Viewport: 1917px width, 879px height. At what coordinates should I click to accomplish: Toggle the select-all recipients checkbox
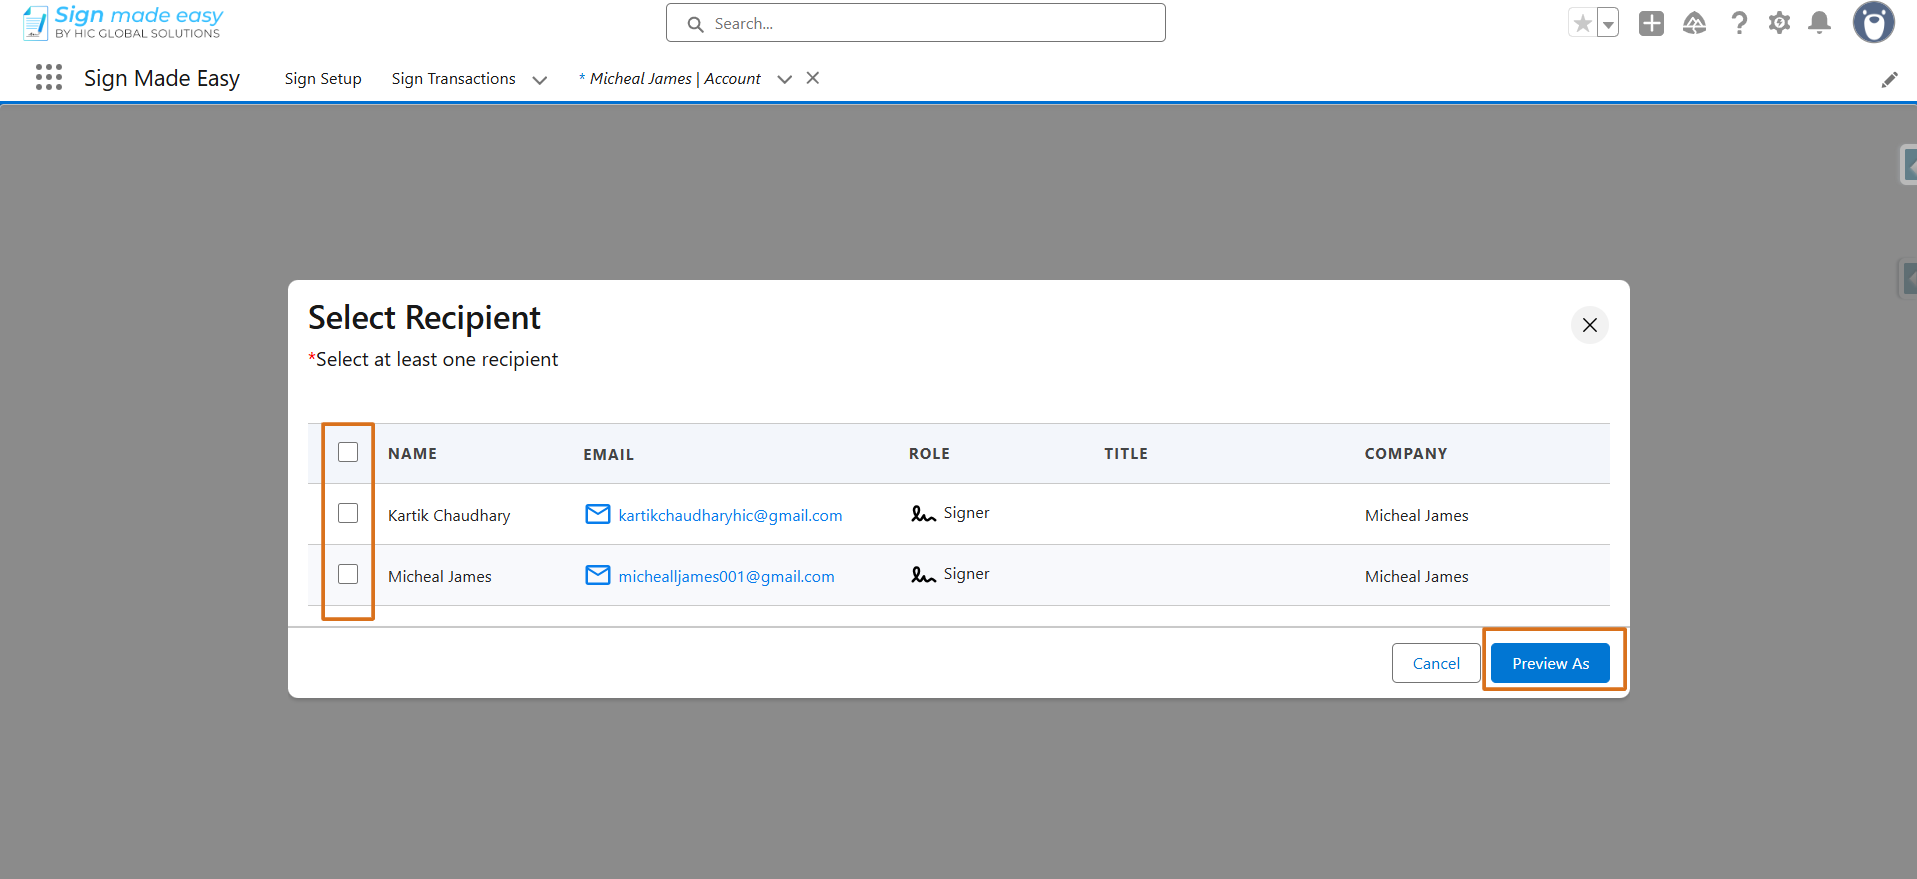click(348, 452)
